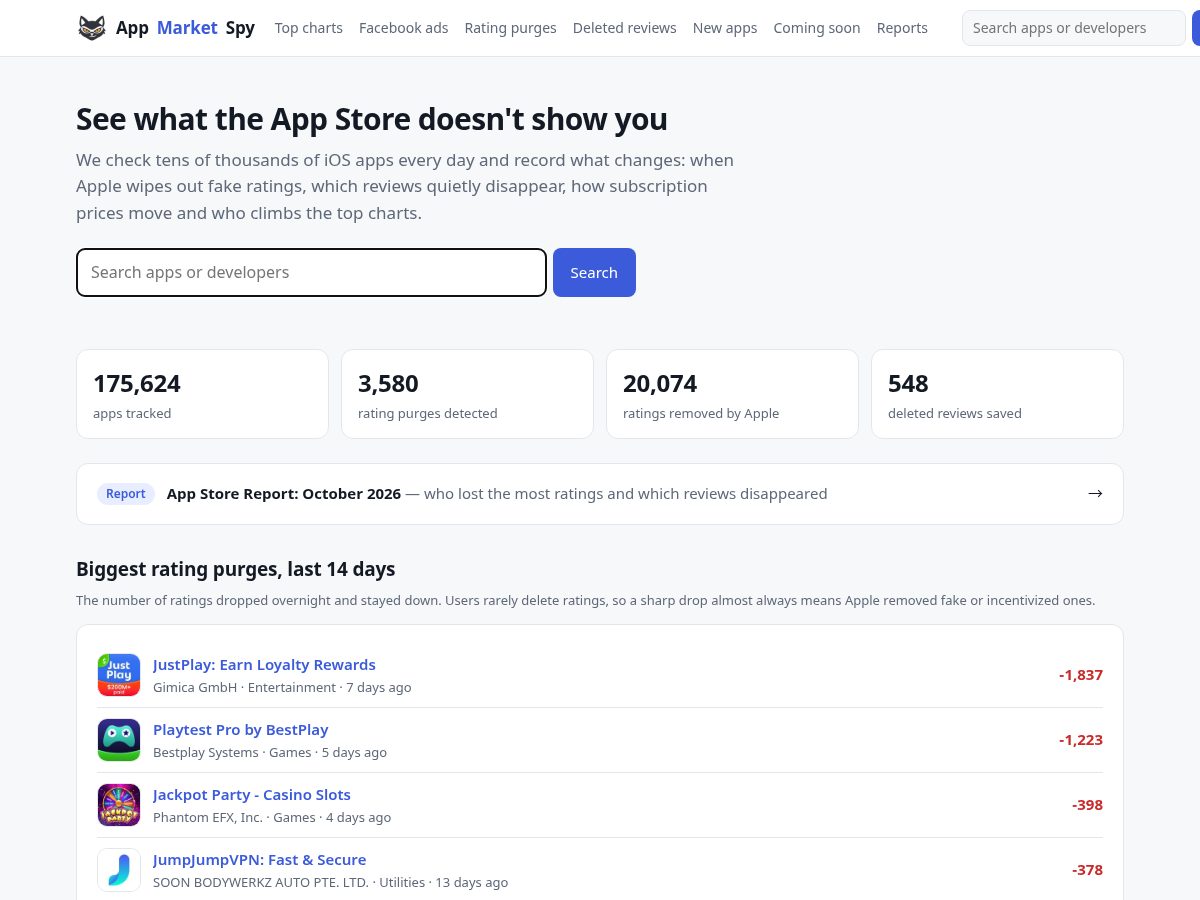Open Rating purges in the navigation
Image resolution: width=1200 pixels, height=900 pixels.
pos(511,28)
